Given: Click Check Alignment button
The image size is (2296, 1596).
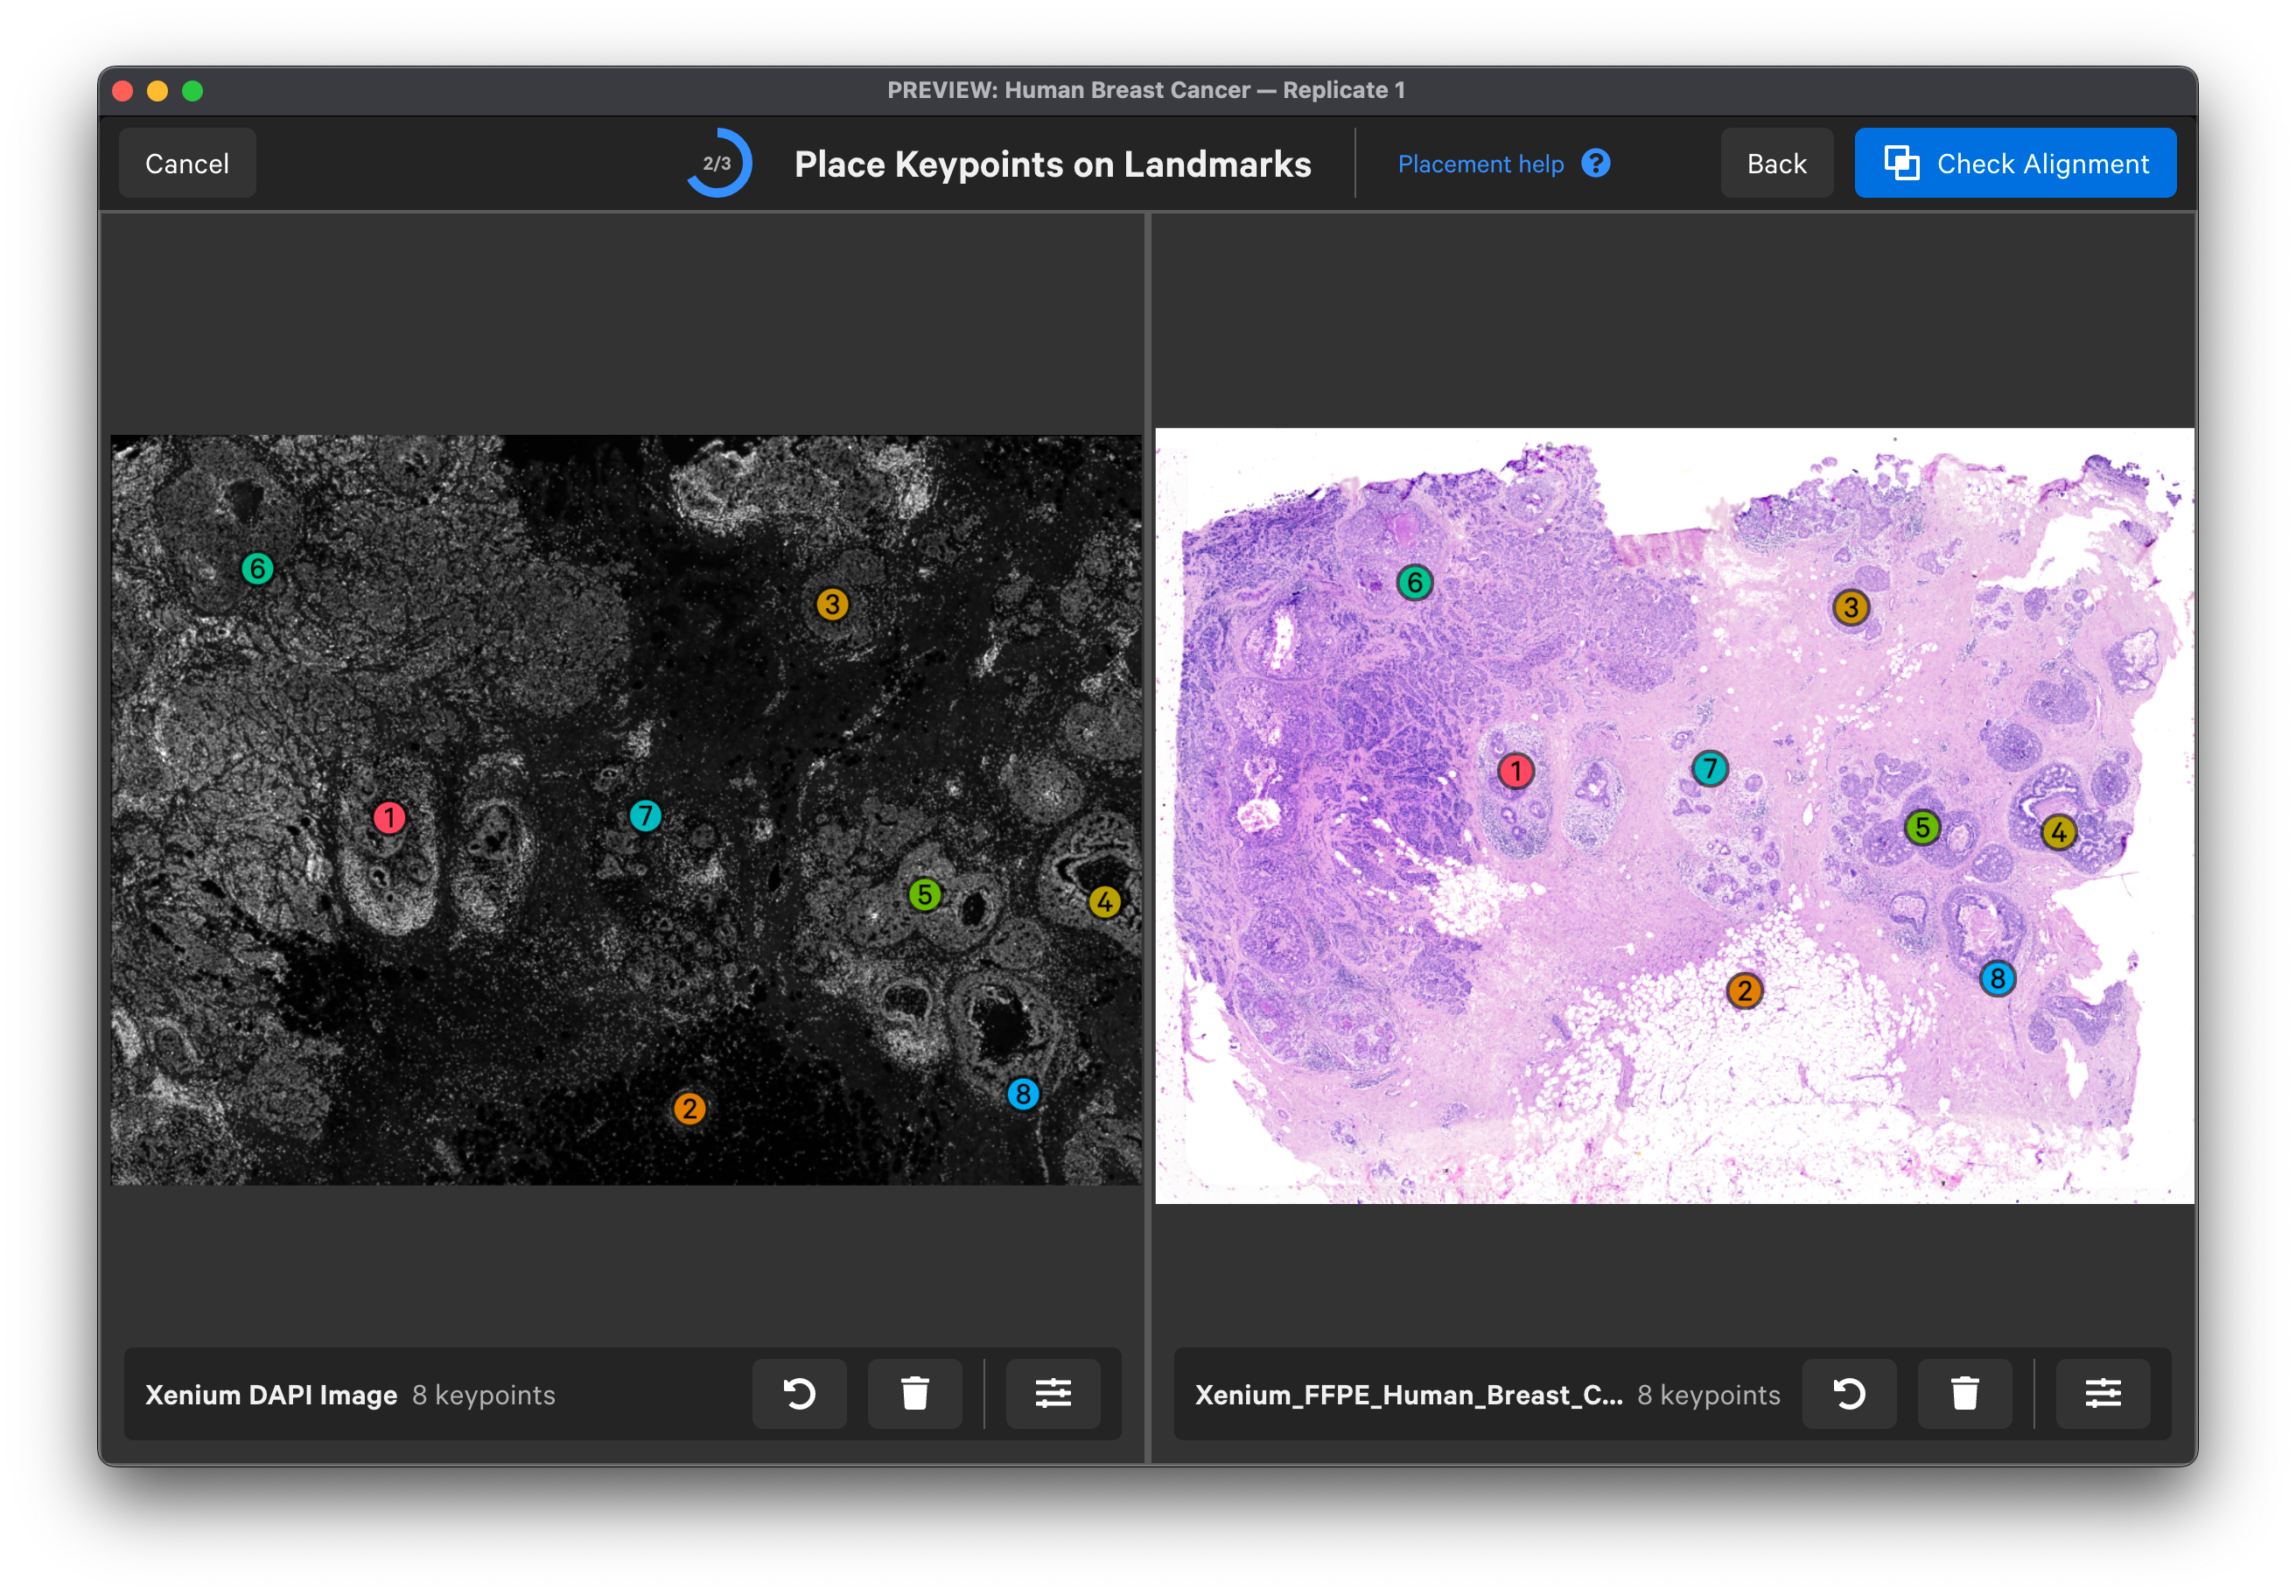Looking at the screenshot, I should (x=2015, y=163).
